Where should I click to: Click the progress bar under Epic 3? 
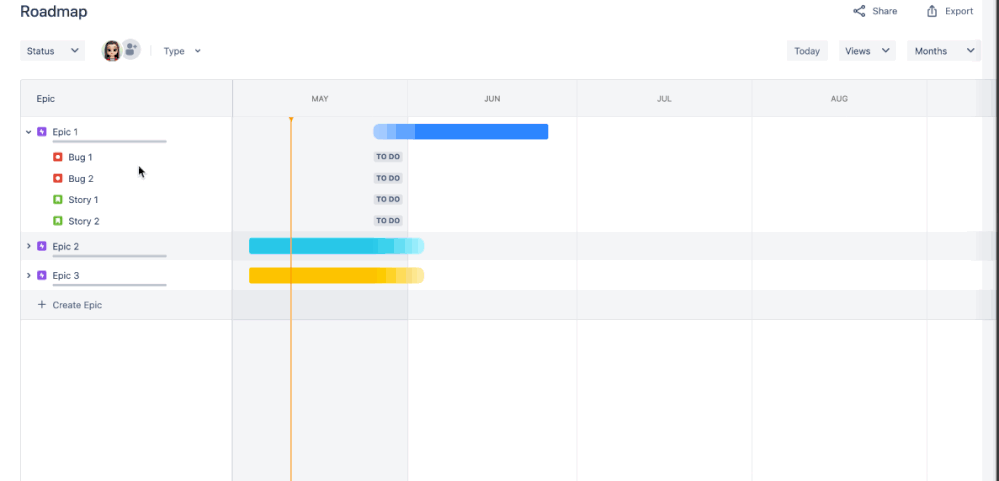110,285
